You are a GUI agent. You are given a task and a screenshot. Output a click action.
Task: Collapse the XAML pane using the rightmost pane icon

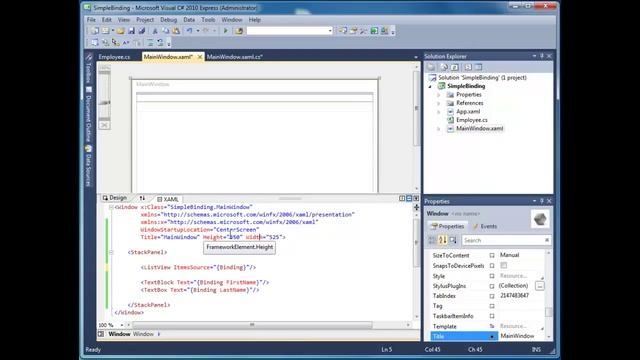(x=416, y=198)
